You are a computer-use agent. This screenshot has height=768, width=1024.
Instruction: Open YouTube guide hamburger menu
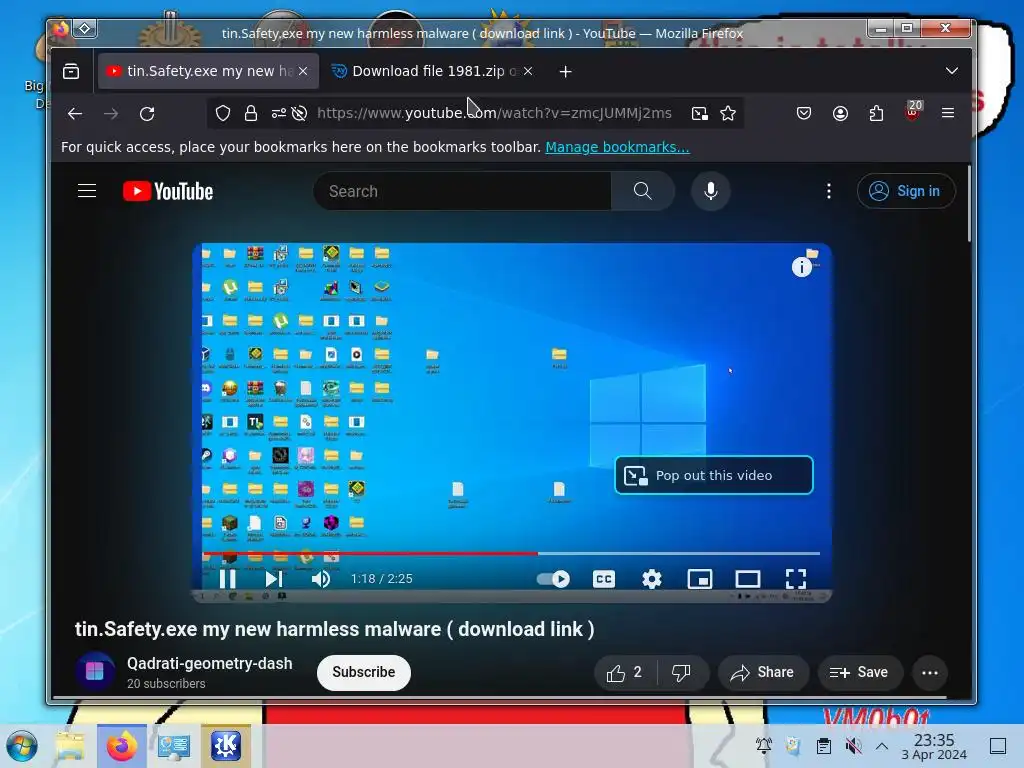87,191
